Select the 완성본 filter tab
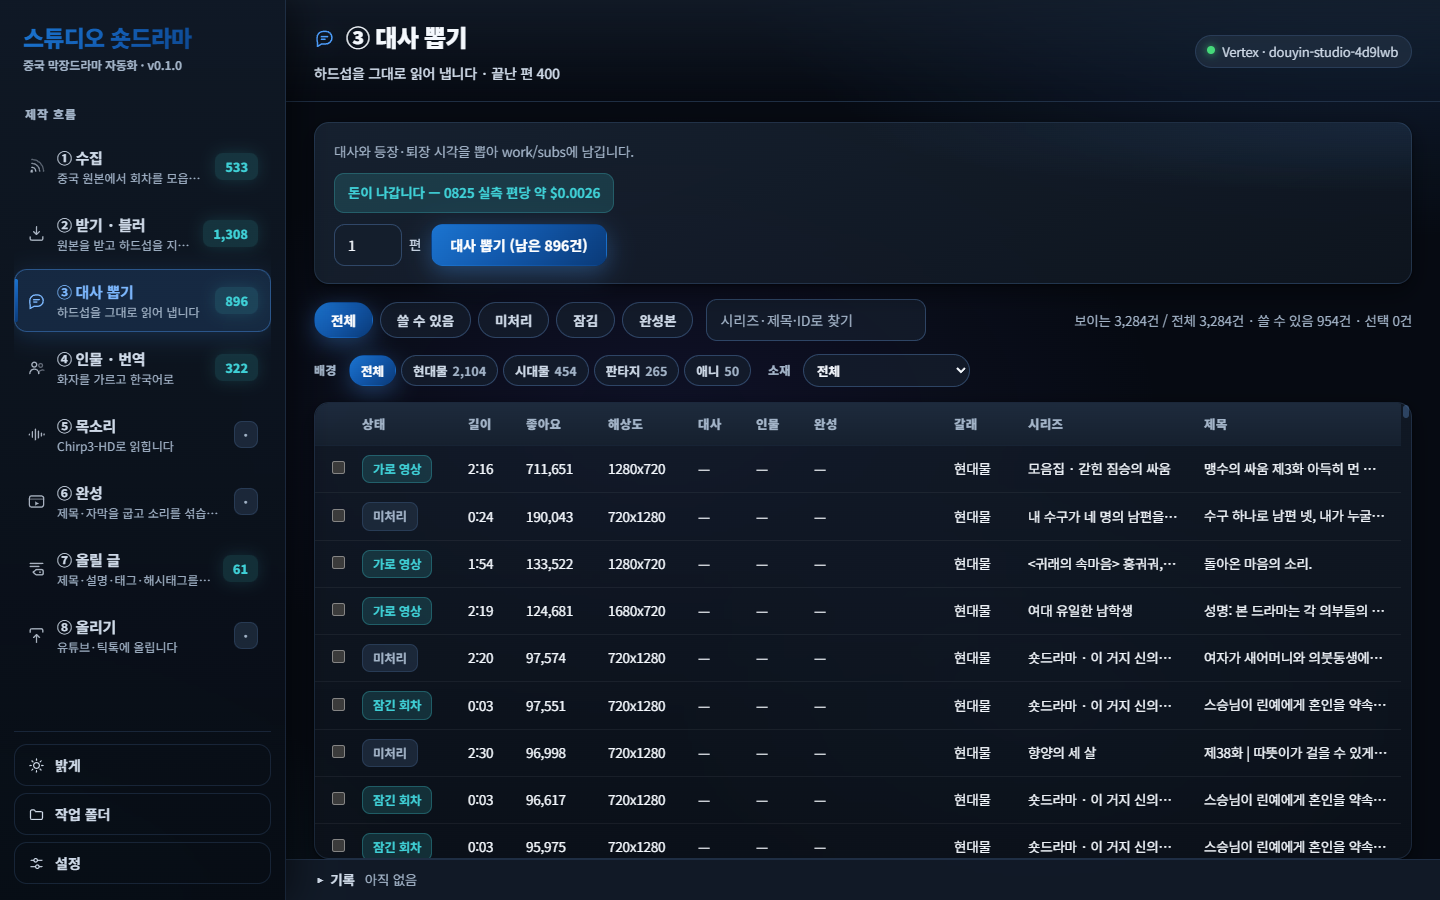The width and height of the screenshot is (1440, 900). click(657, 321)
